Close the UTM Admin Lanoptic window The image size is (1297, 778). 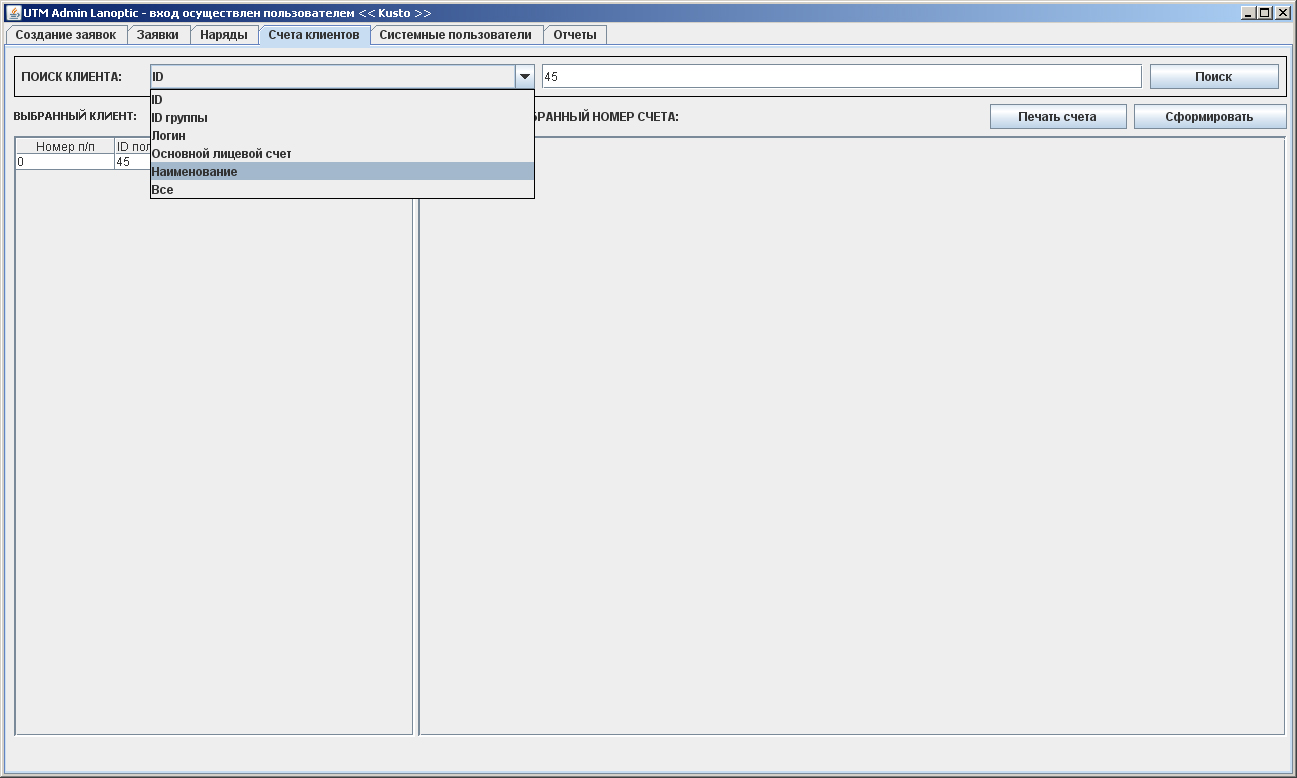pos(1282,13)
